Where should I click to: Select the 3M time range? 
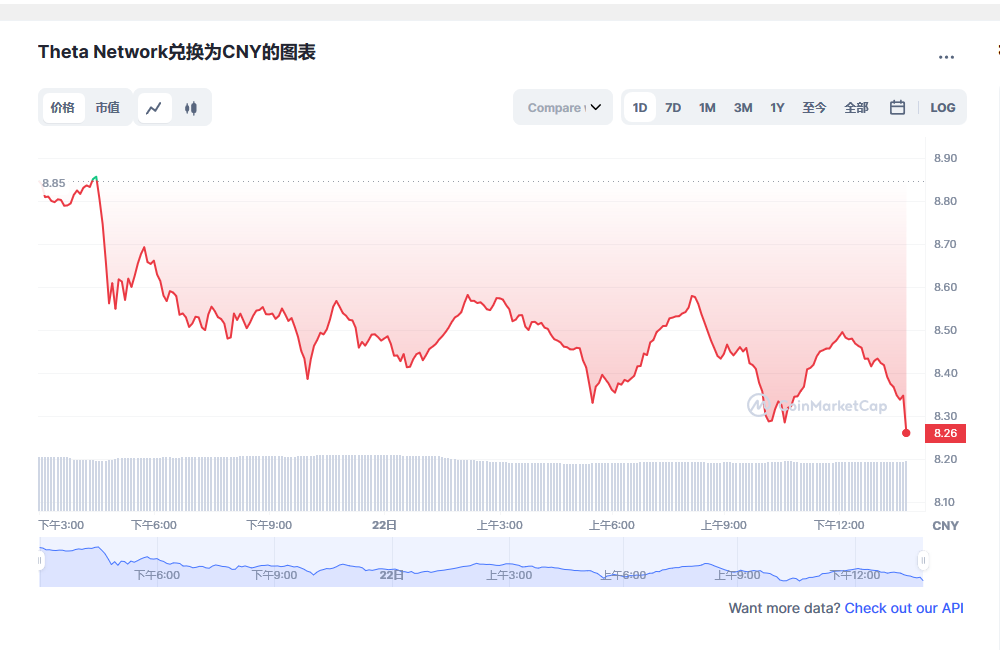[743, 107]
